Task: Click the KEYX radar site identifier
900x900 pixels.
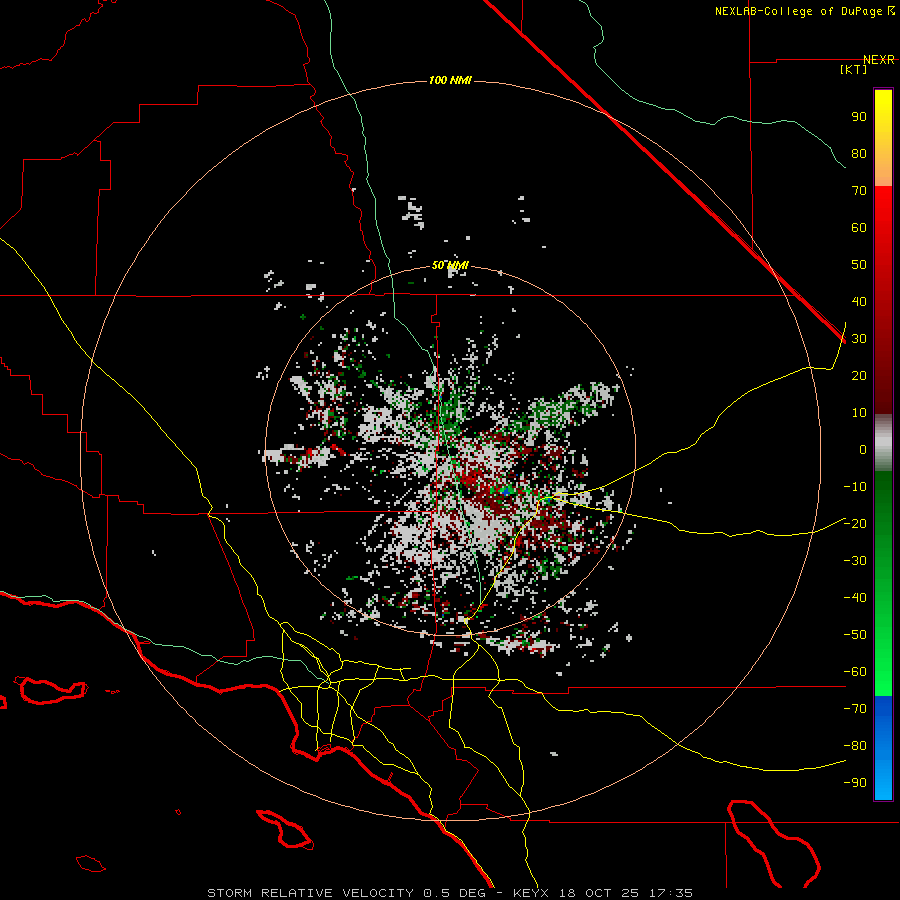Action: pos(531,893)
